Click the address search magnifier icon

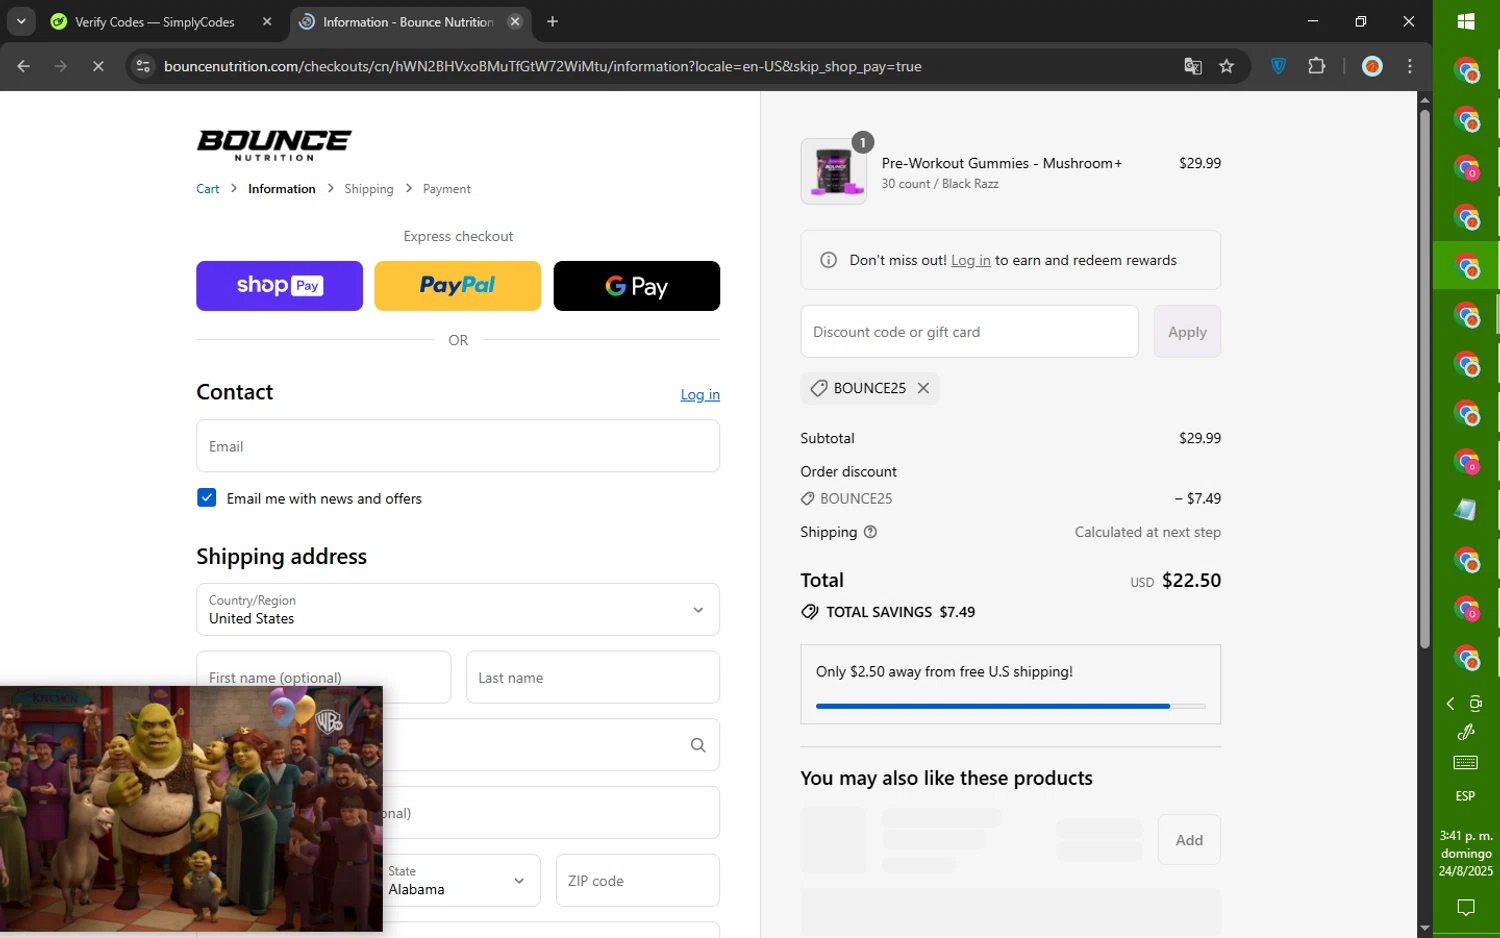coord(698,745)
